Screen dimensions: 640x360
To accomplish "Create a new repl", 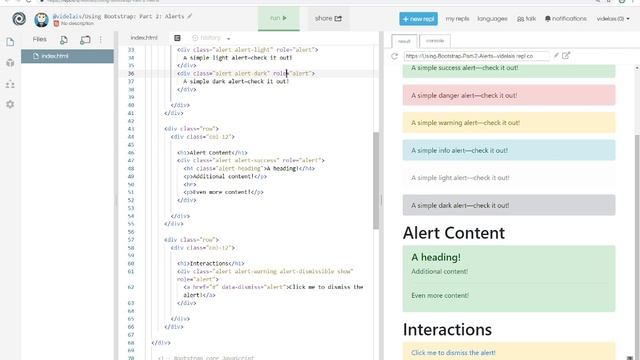I will pyautogui.click(x=418, y=19).
